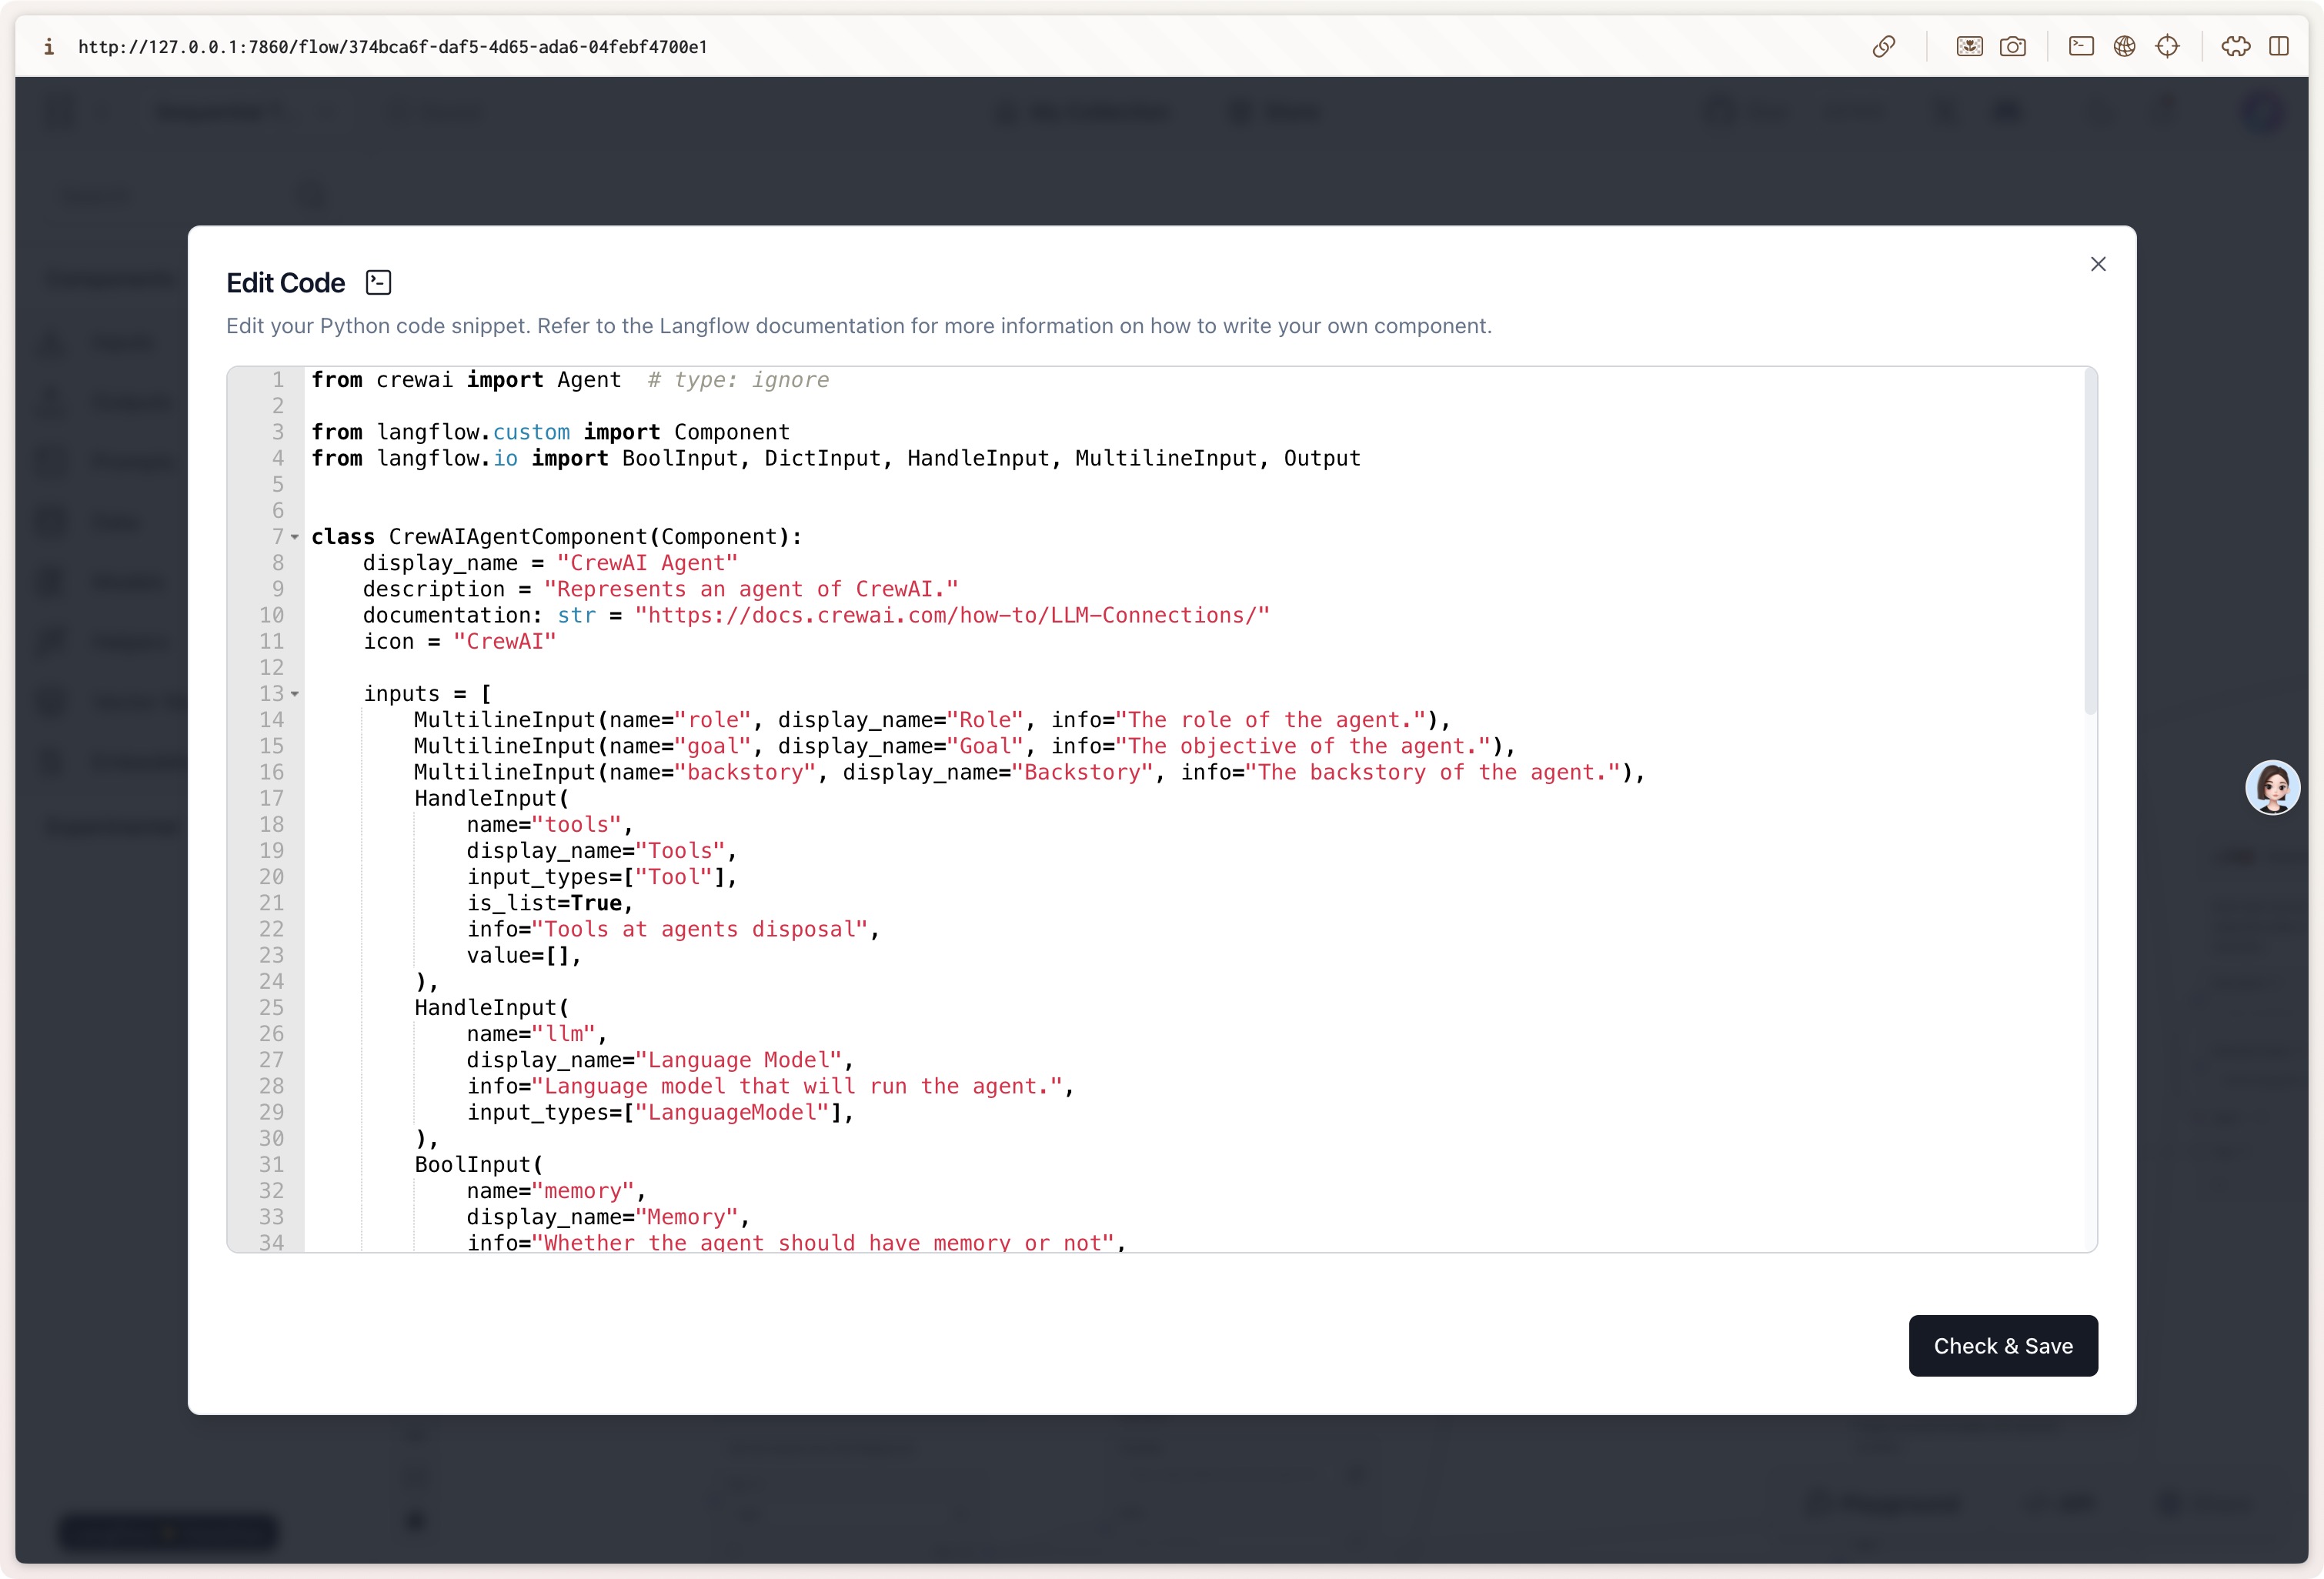This screenshot has width=2324, height=1579.
Task: Click the flower image capture icon
Action: coord(1969,47)
